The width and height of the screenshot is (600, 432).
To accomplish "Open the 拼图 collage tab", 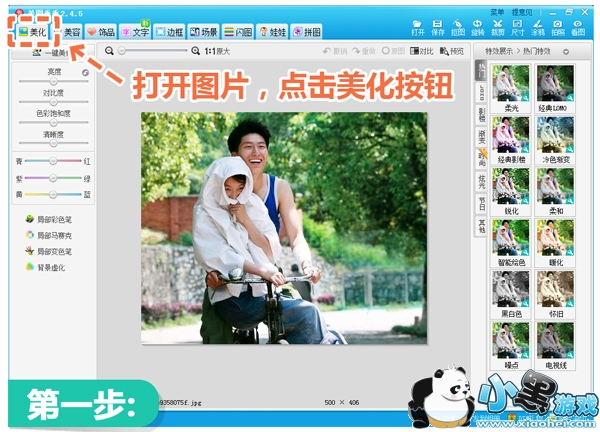I will pyautogui.click(x=306, y=32).
